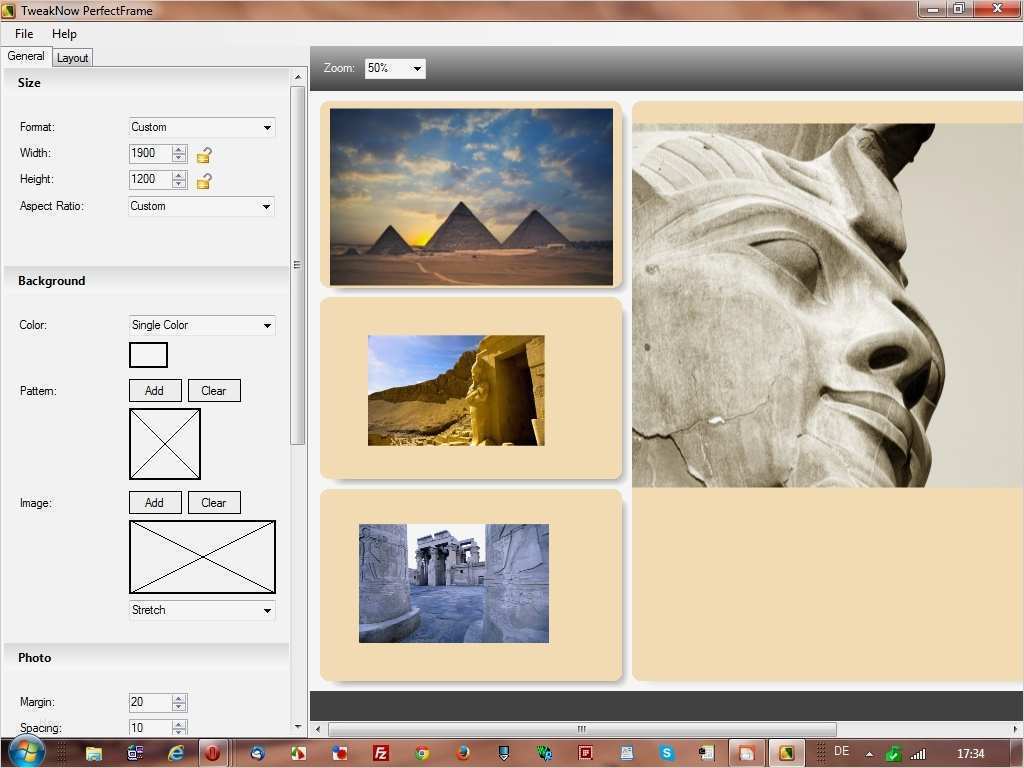Increase Margin using the up spinner
This screenshot has height=768, width=1024.
tap(180, 698)
